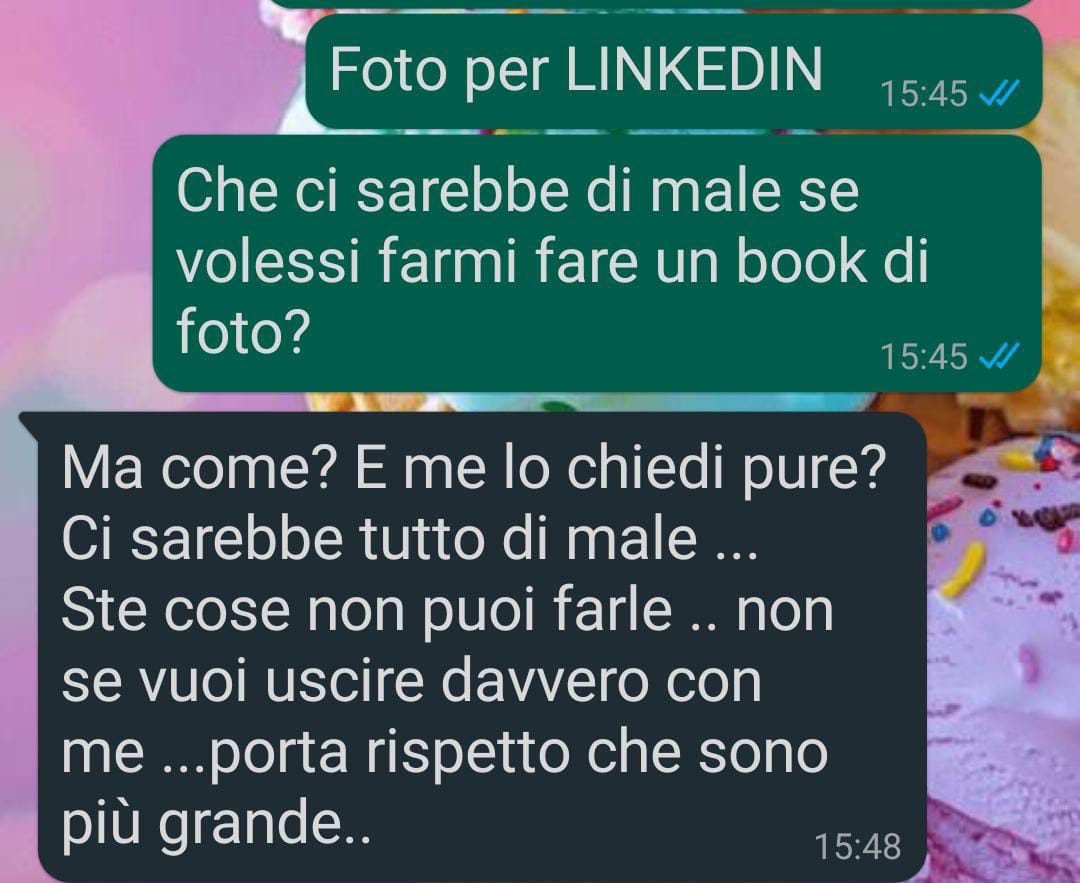Tap the 15:45 timestamp beside "Foto per LINKEDIN"
This screenshot has width=1080, height=883.
(x=924, y=94)
